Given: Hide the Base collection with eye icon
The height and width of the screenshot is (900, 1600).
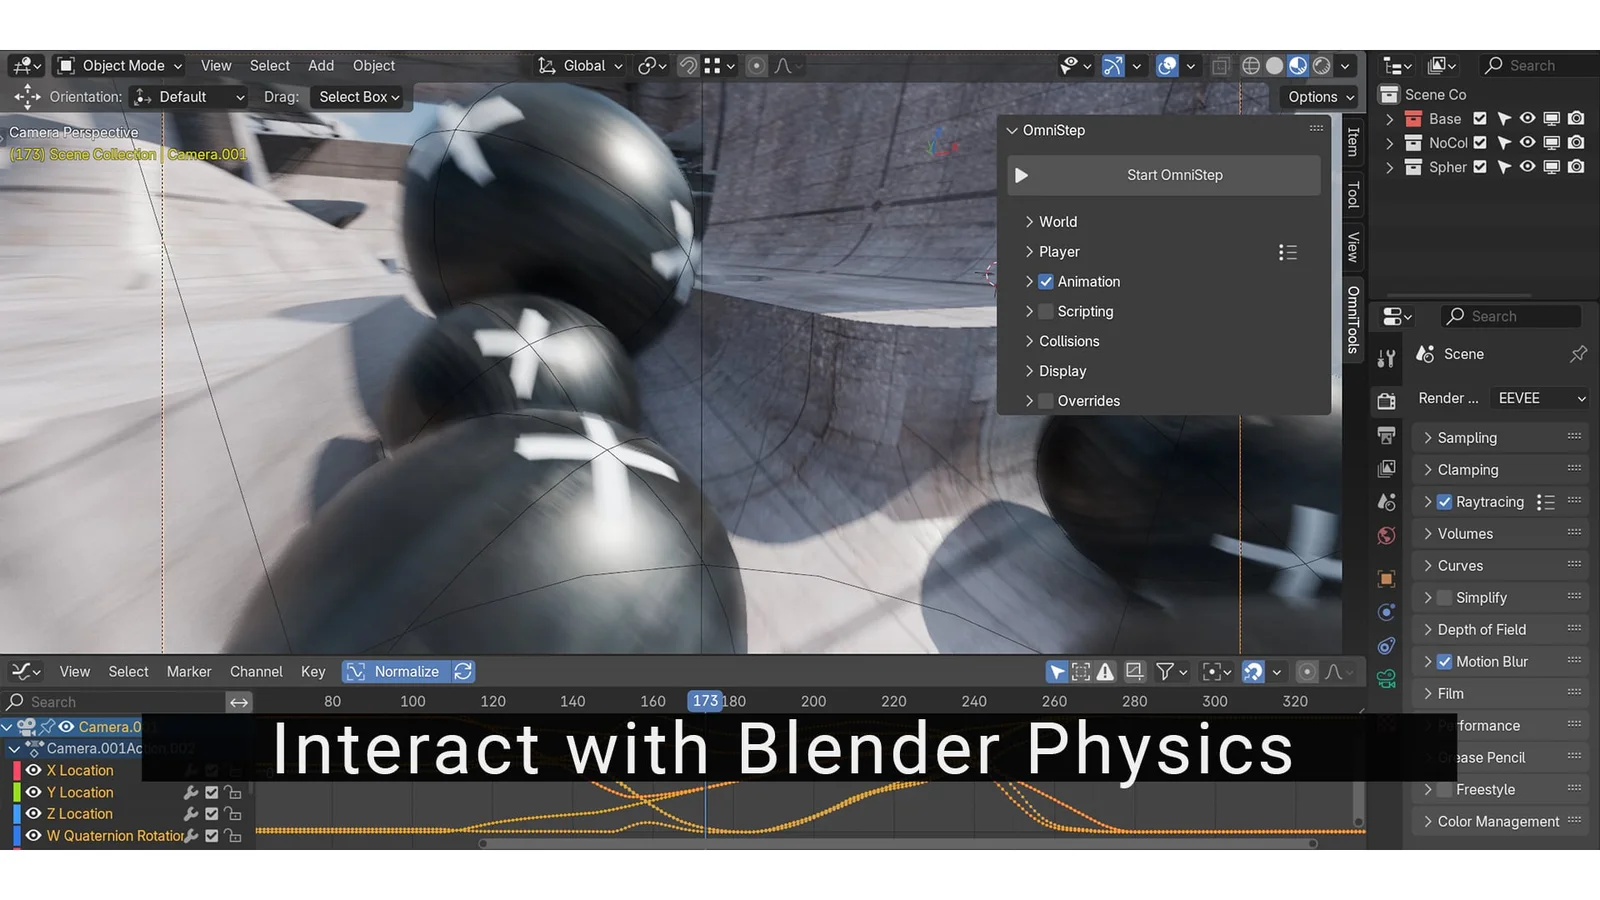Looking at the screenshot, I should pyautogui.click(x=1527, y=118).
